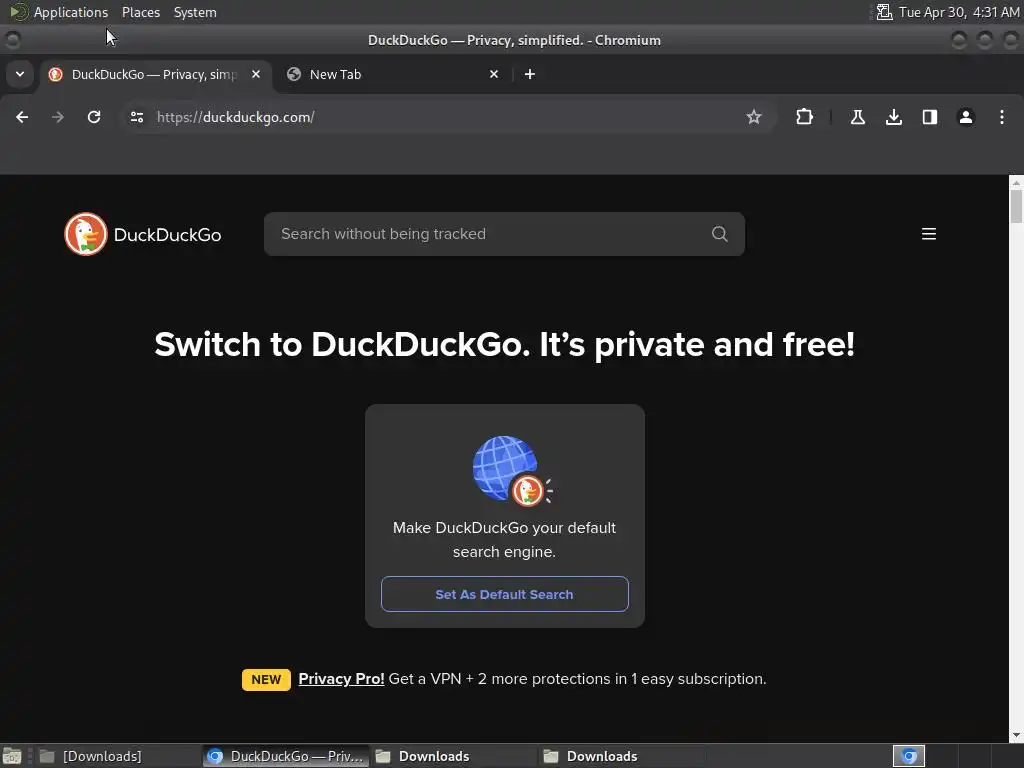Click the forward navigation arrow
This screenshot has height=768, width=1024.
(x=57, y=117)
